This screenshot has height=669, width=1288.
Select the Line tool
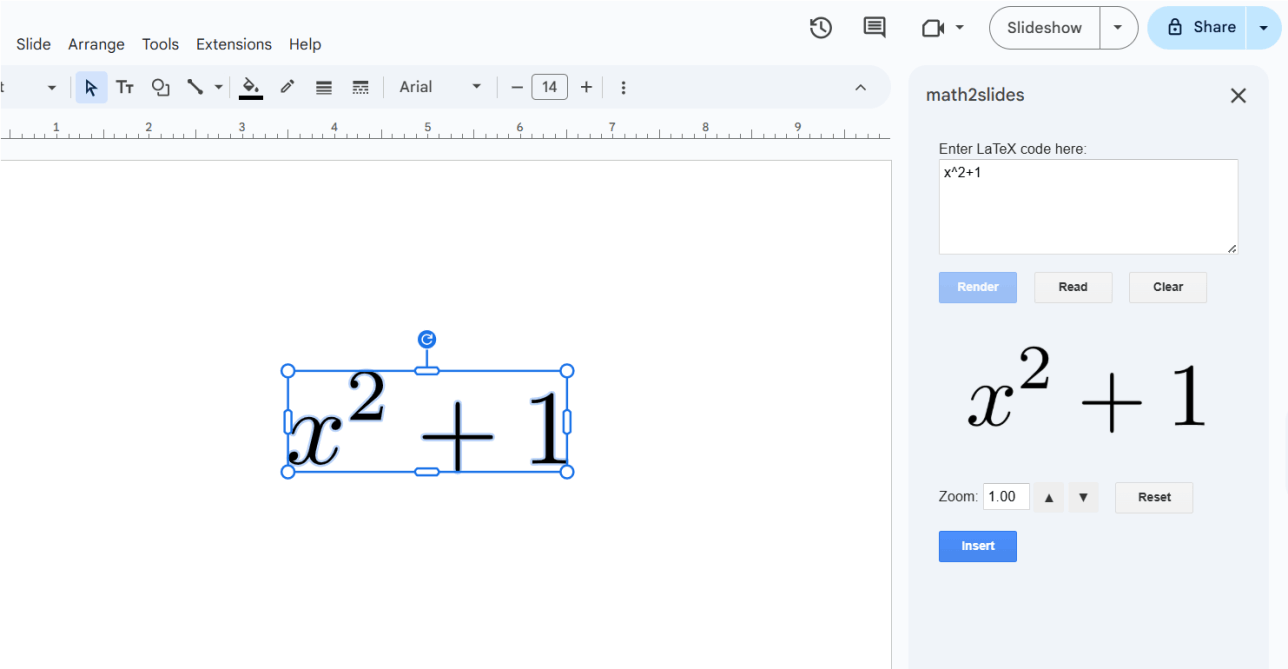(x=195, y=88)
